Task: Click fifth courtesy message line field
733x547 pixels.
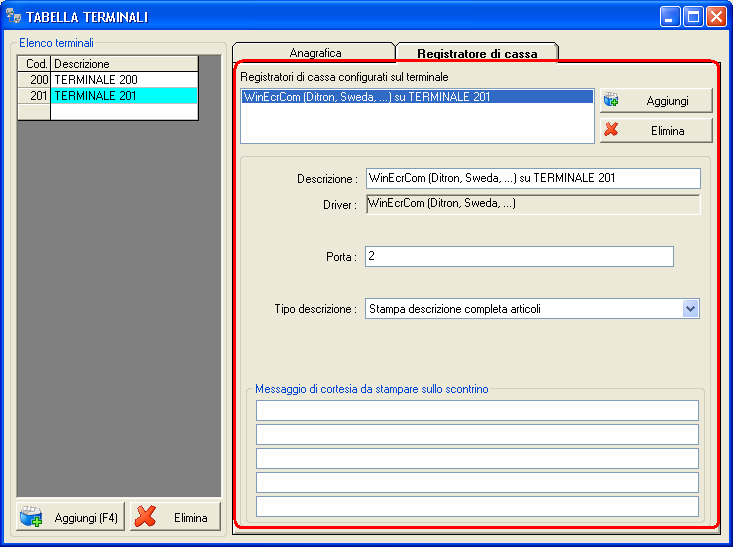Action: 477,507
